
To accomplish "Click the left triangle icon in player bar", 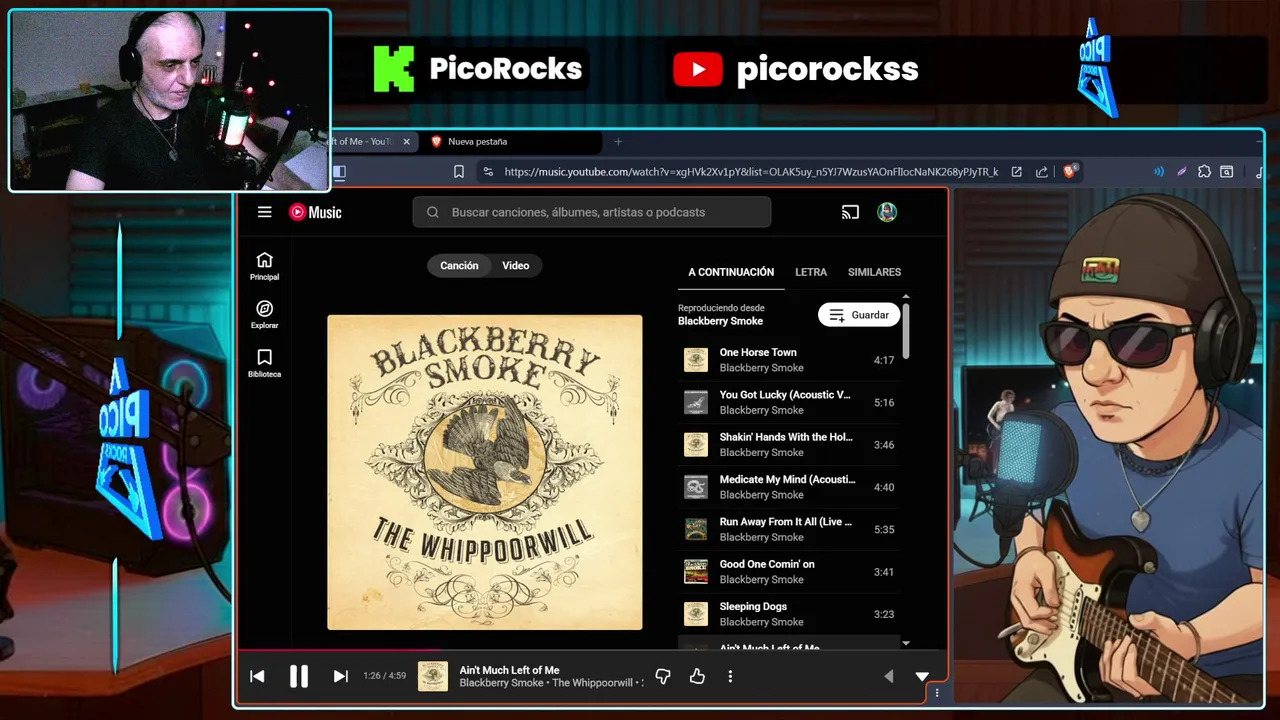I will [888, 677].
